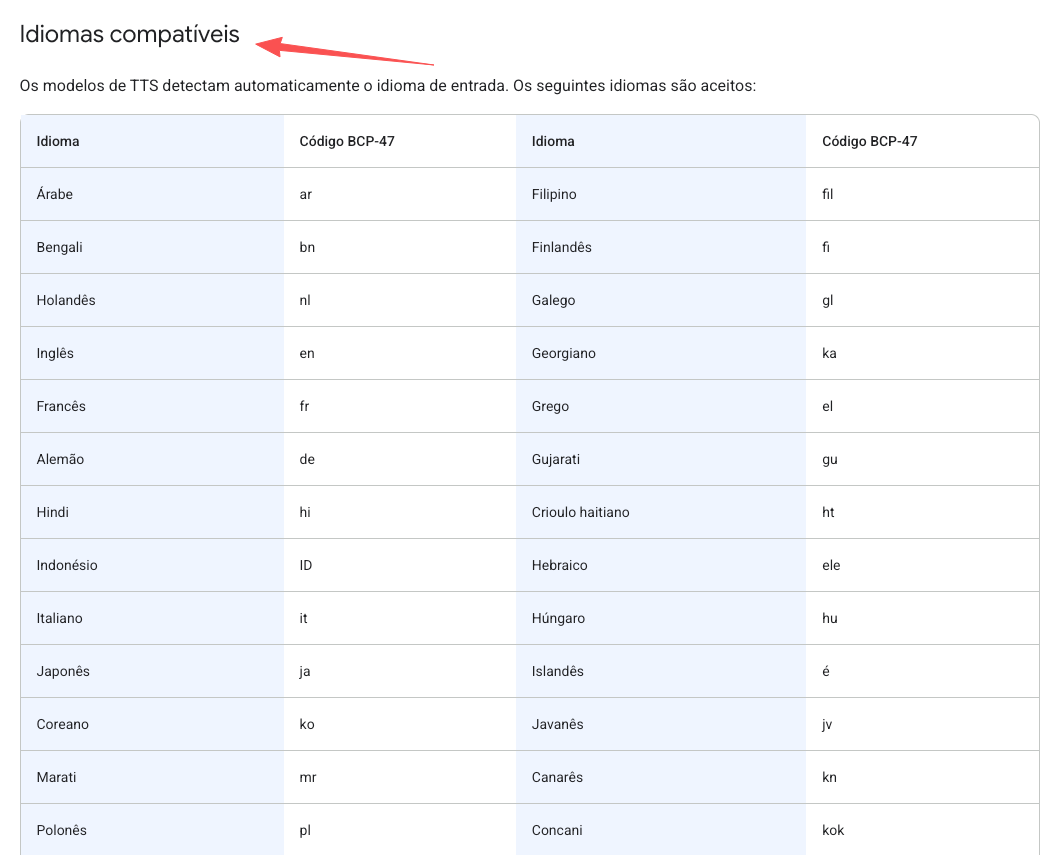
Task: Select the 'Húngaro' cell
Action: (x=661, y=619)
